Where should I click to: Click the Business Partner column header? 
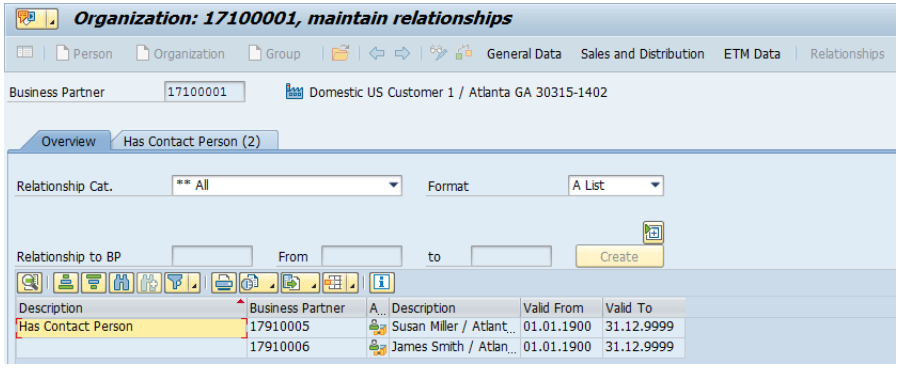tap(306, 308)
